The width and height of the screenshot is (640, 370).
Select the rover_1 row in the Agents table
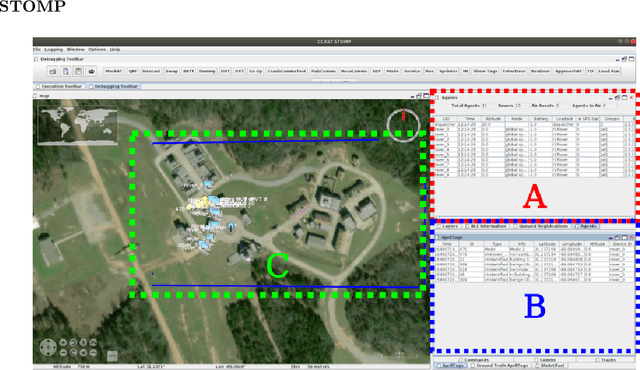(534, 134)
